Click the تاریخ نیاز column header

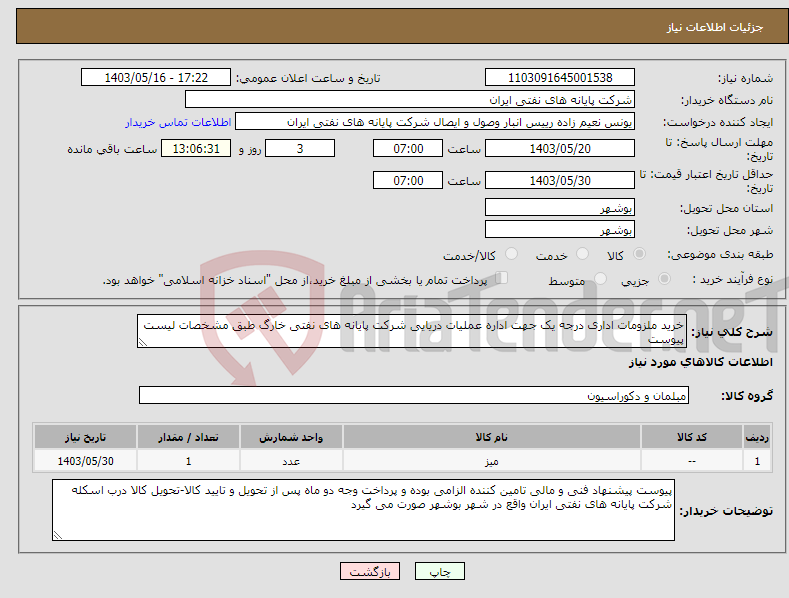click(x=85, y=437)
